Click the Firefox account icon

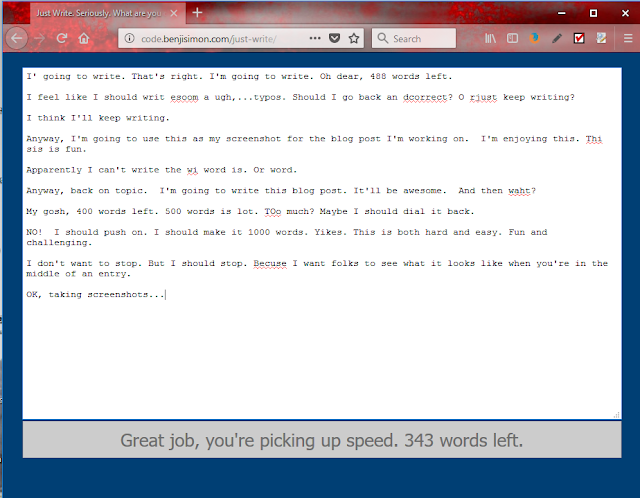pos(534,38)
